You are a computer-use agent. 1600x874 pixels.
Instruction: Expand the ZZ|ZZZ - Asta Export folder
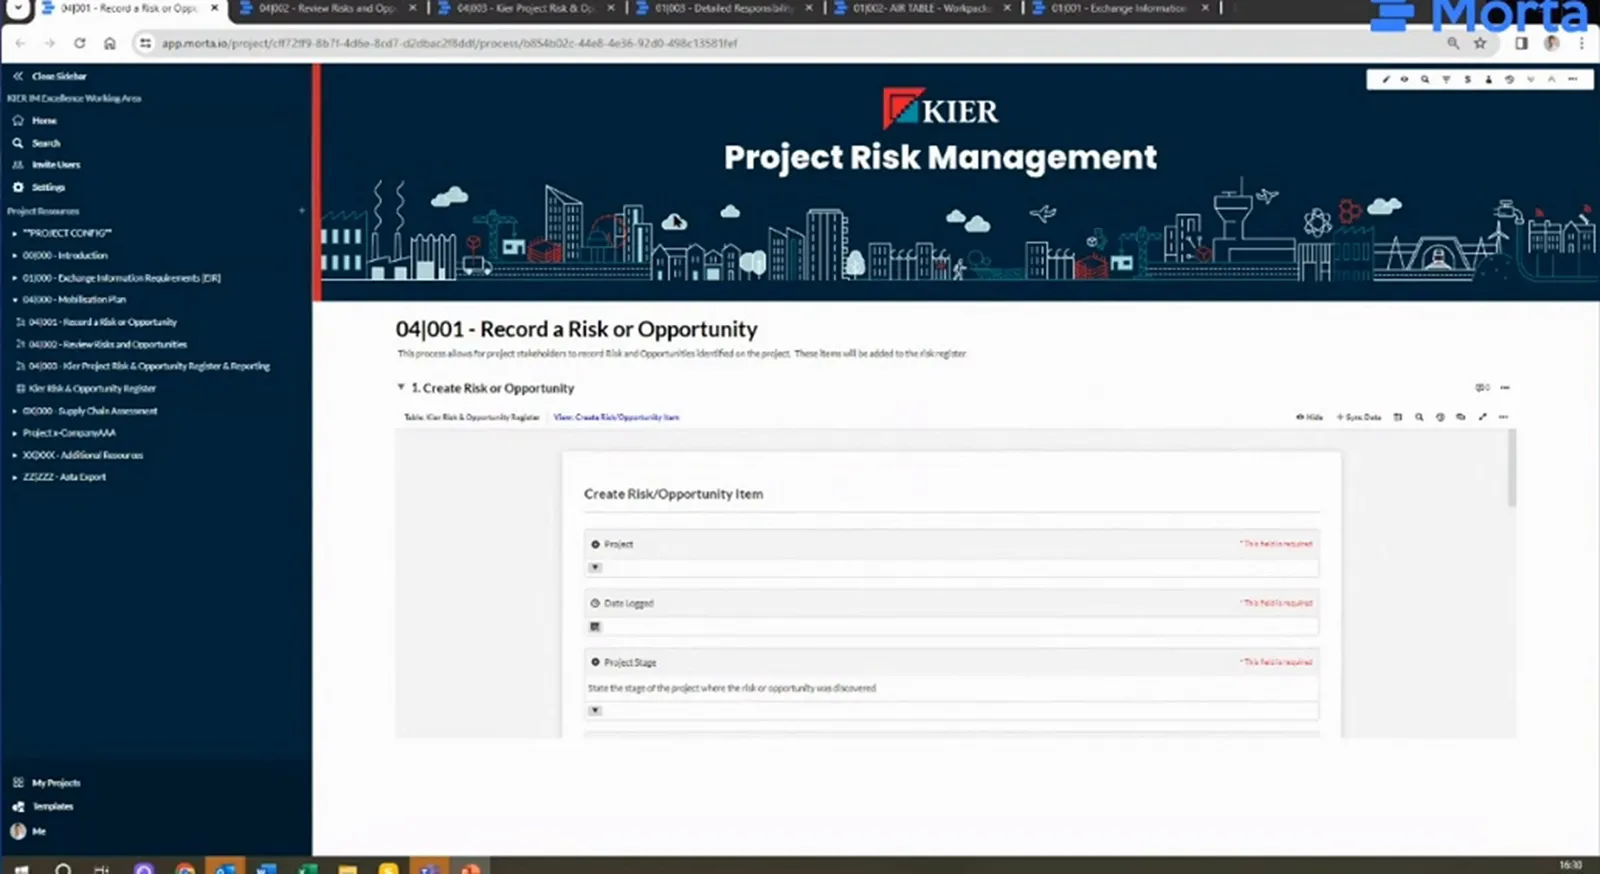click(x=14, y=477)
